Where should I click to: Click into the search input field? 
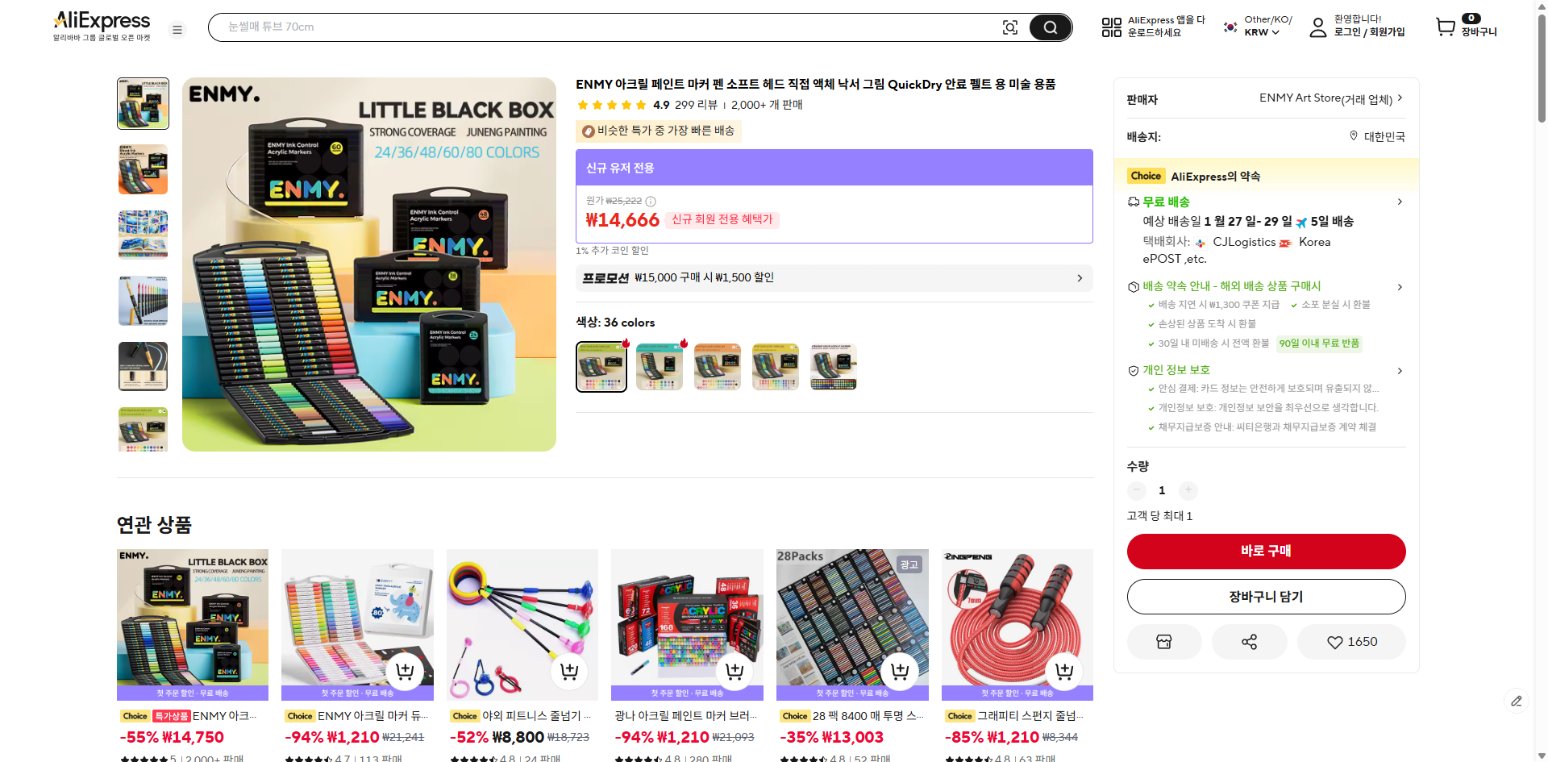600,27
